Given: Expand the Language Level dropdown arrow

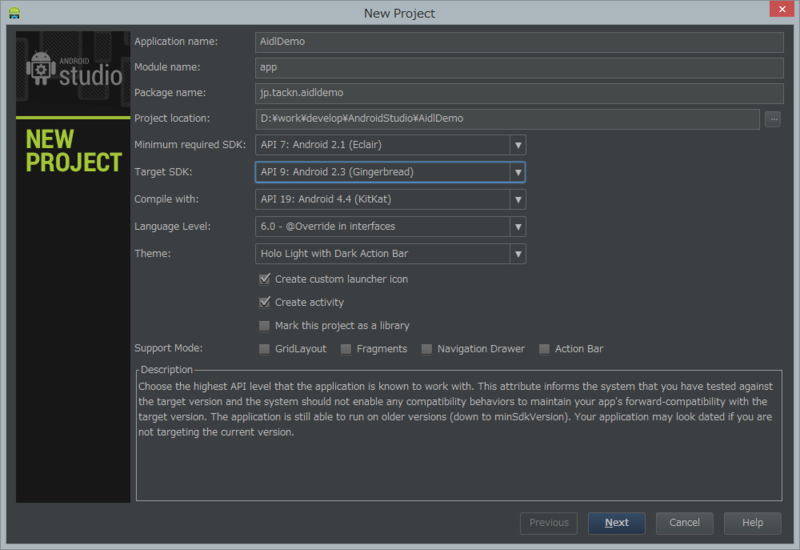Looking at the screenshot, I should (518, 227).
